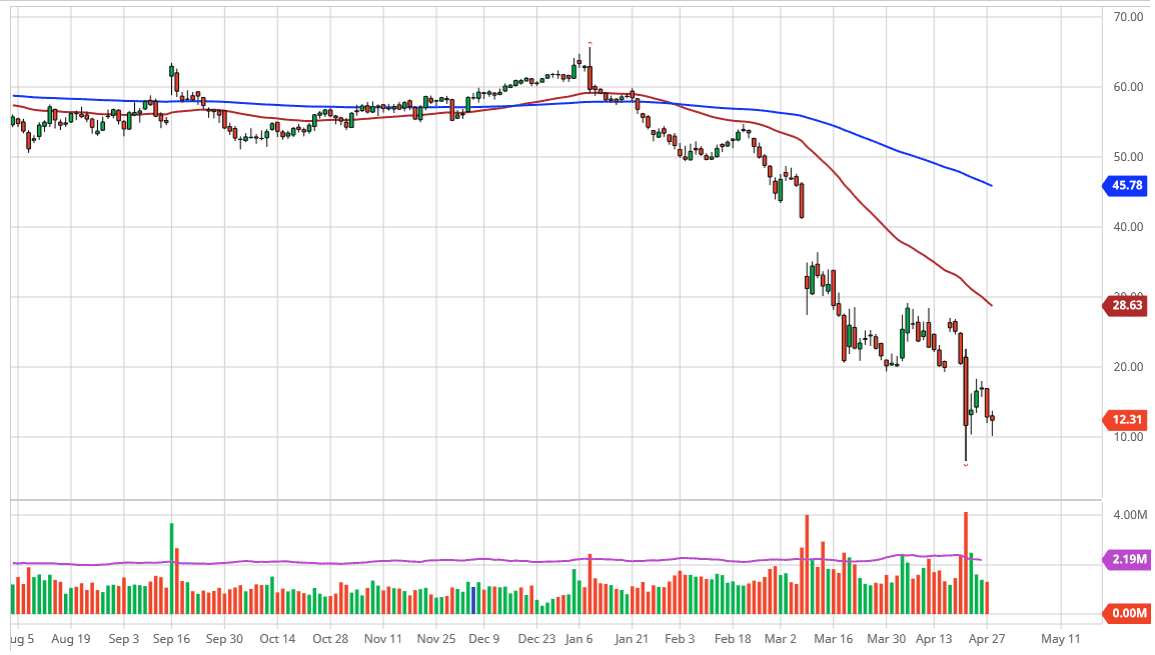Click the May 11 date label
The width and height of the screenshot is (1155, 655).
tap(1060, 638)
